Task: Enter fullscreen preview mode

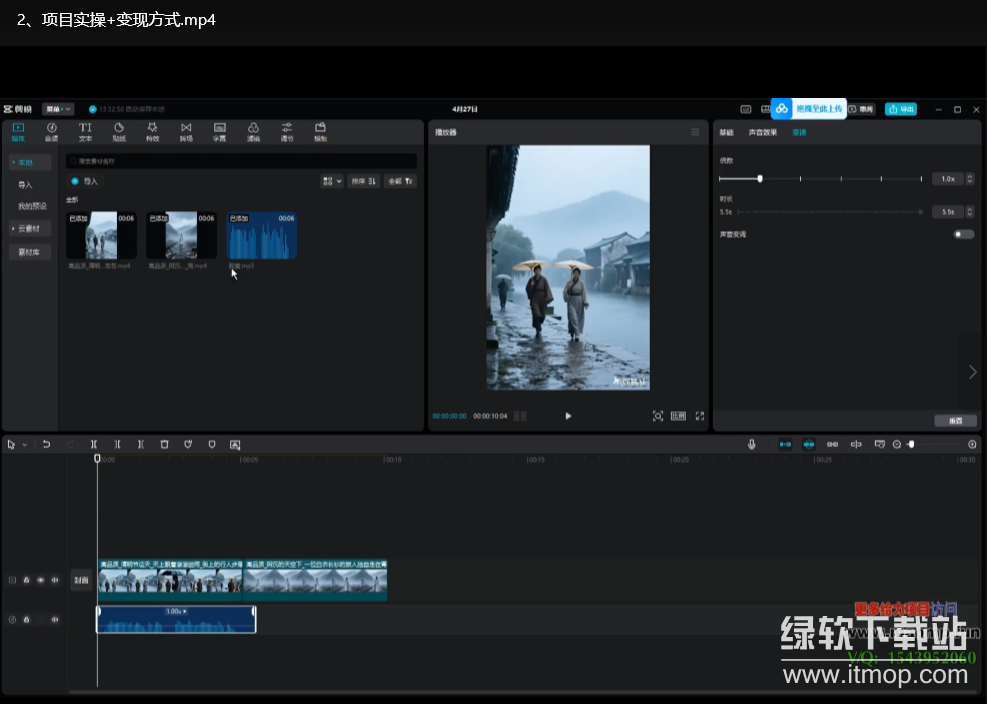Action: (x=700, y=416)
